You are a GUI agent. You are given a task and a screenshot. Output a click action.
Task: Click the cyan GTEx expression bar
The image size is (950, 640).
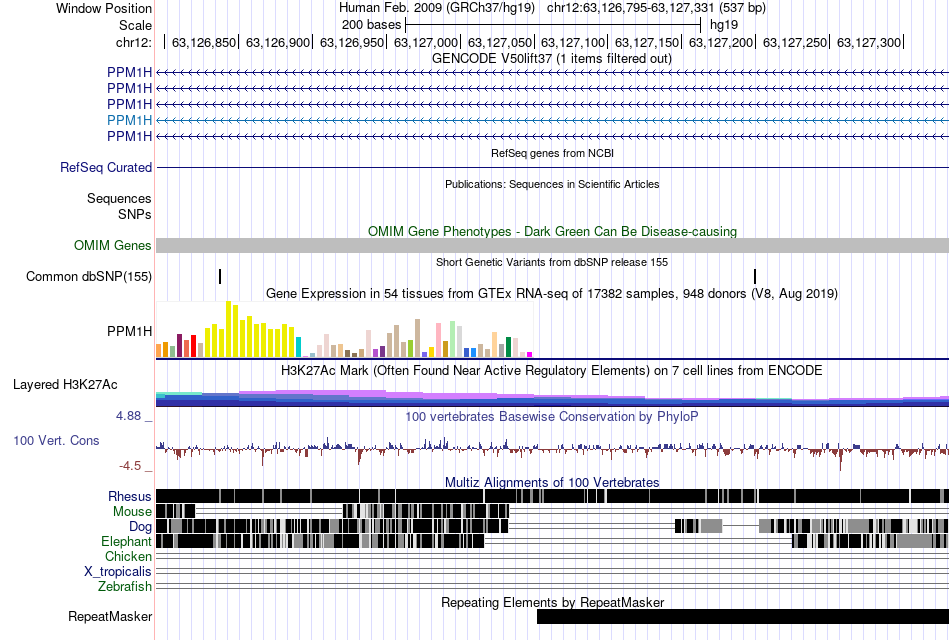point(298,347)
